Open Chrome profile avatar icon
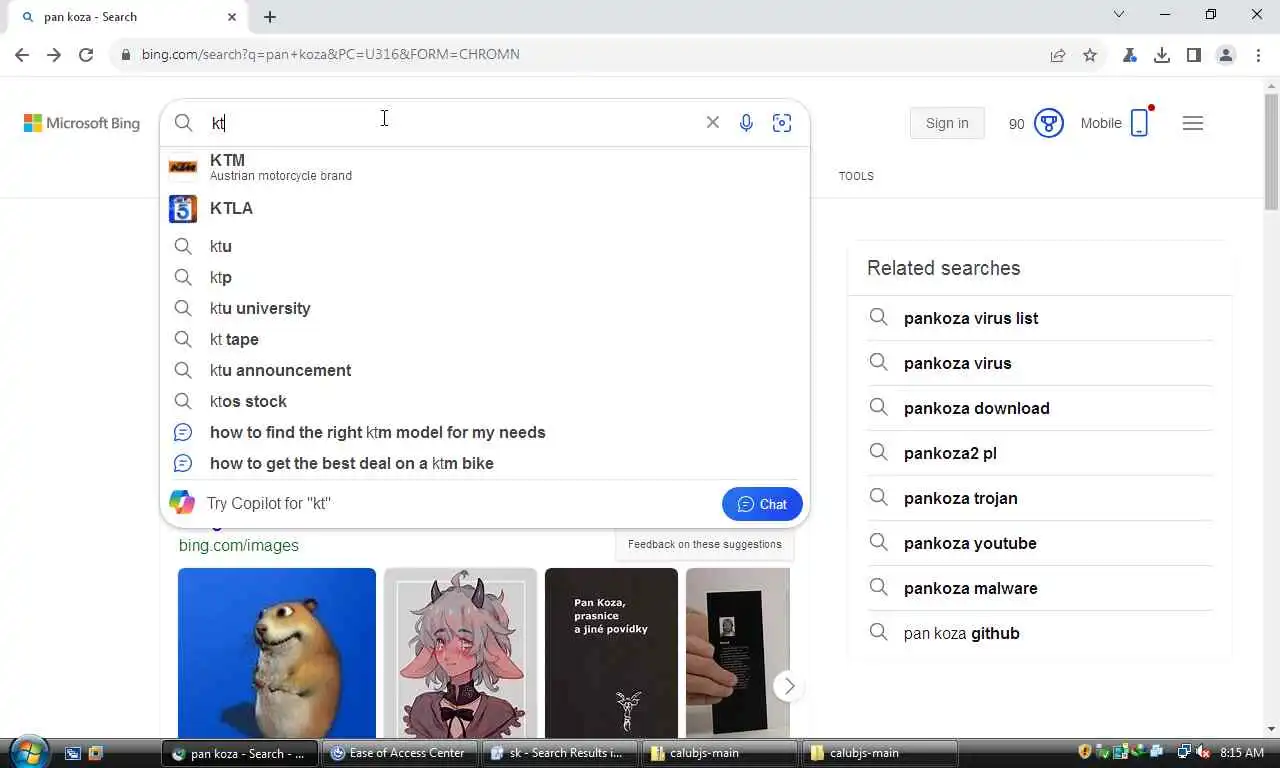 click(x=1226, y=55)
